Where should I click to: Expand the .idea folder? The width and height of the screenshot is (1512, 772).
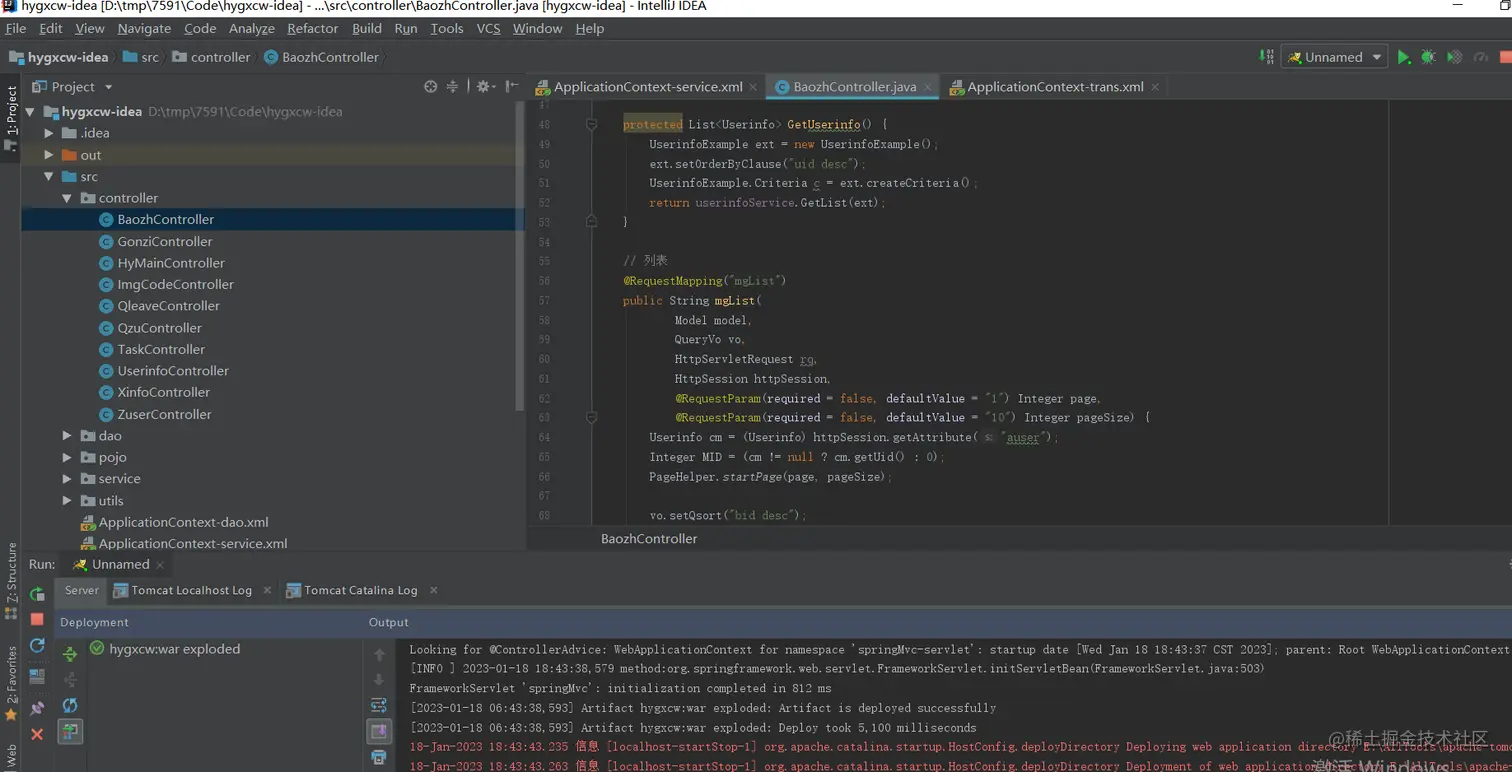(x=49, y=133)
